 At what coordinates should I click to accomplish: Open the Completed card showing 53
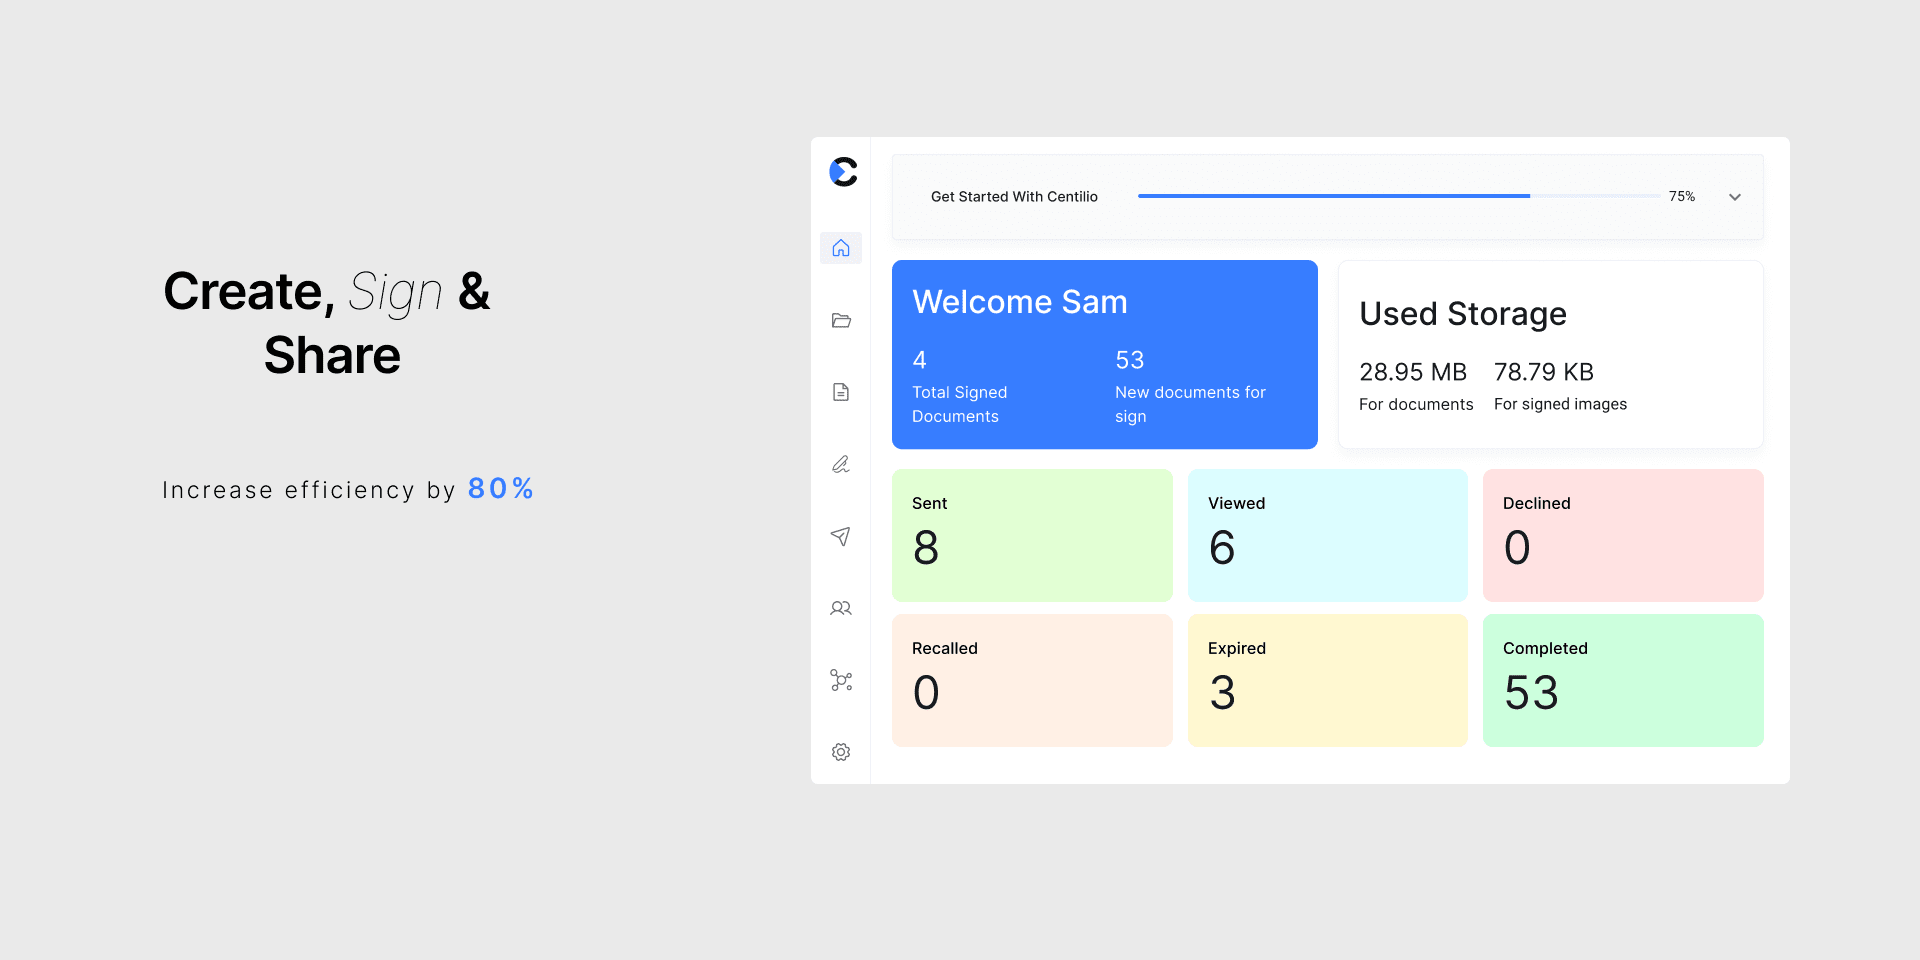[1623, 680]
